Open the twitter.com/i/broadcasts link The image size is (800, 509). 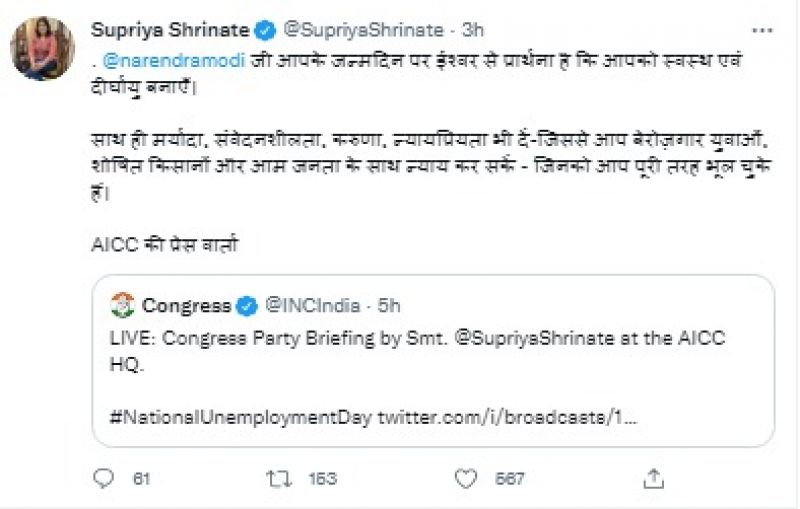[x=509, y=414]
